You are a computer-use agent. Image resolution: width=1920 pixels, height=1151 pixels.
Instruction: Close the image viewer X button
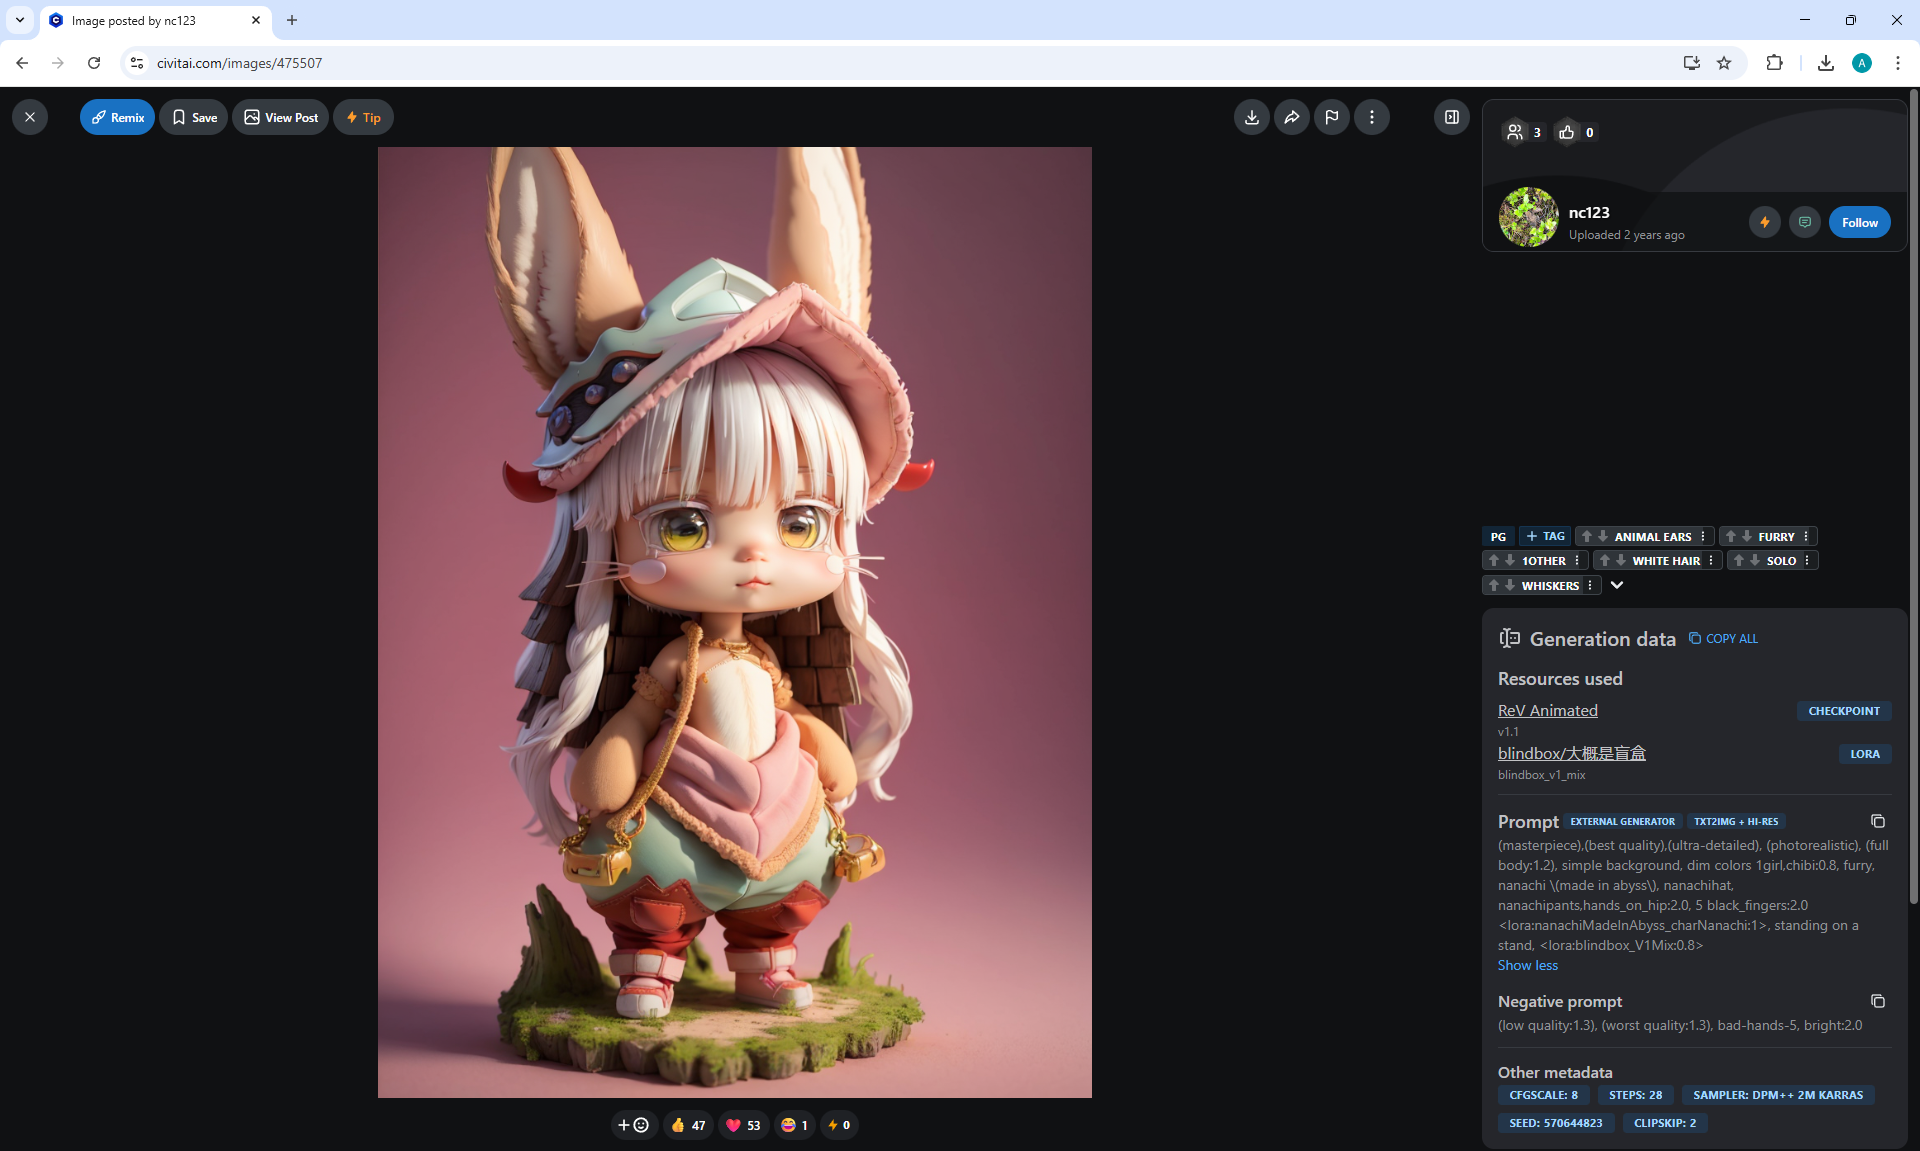[x=30, y=117]
